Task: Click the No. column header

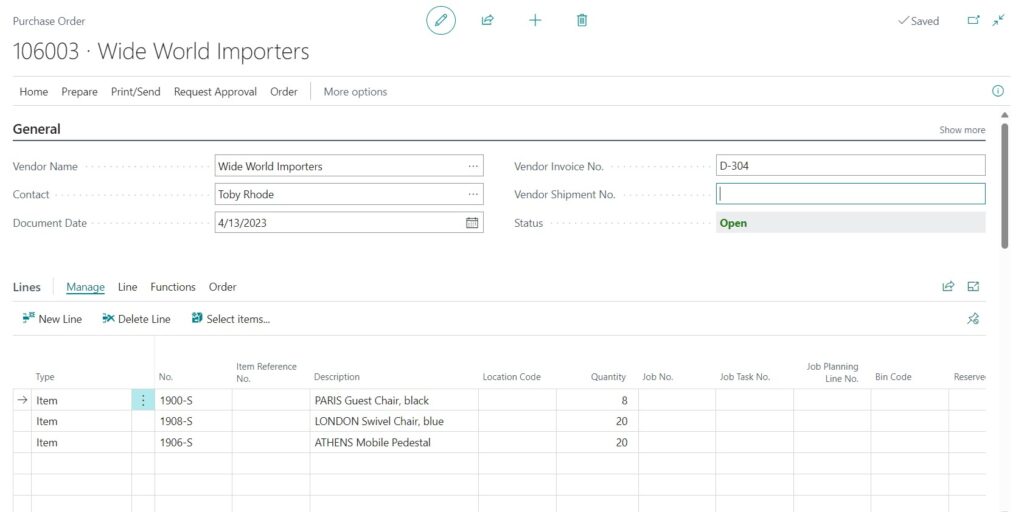Action: pyautogui.click(x=166, y=377)
